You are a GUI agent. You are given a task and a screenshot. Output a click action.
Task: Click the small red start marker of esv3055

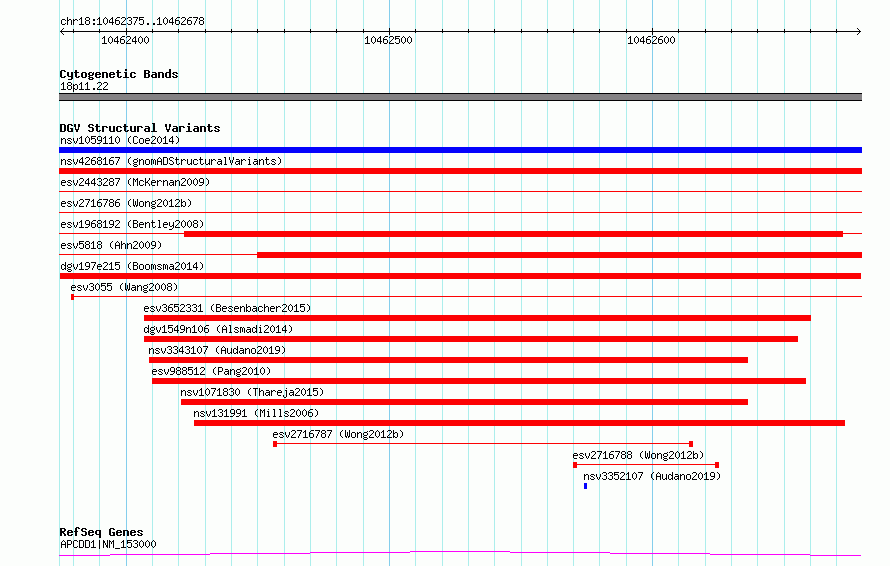click(x=73, y=297)
